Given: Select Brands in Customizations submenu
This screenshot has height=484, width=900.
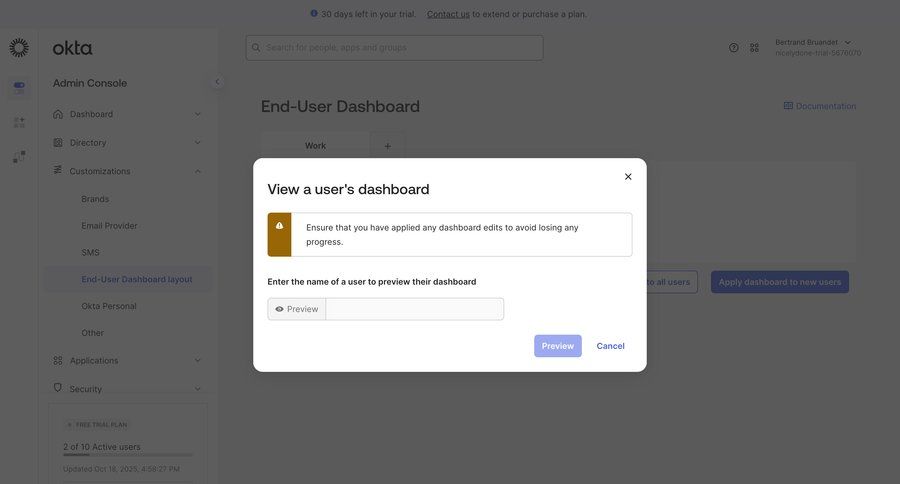Looking at the screenshot, I should (x=95, y=199).
